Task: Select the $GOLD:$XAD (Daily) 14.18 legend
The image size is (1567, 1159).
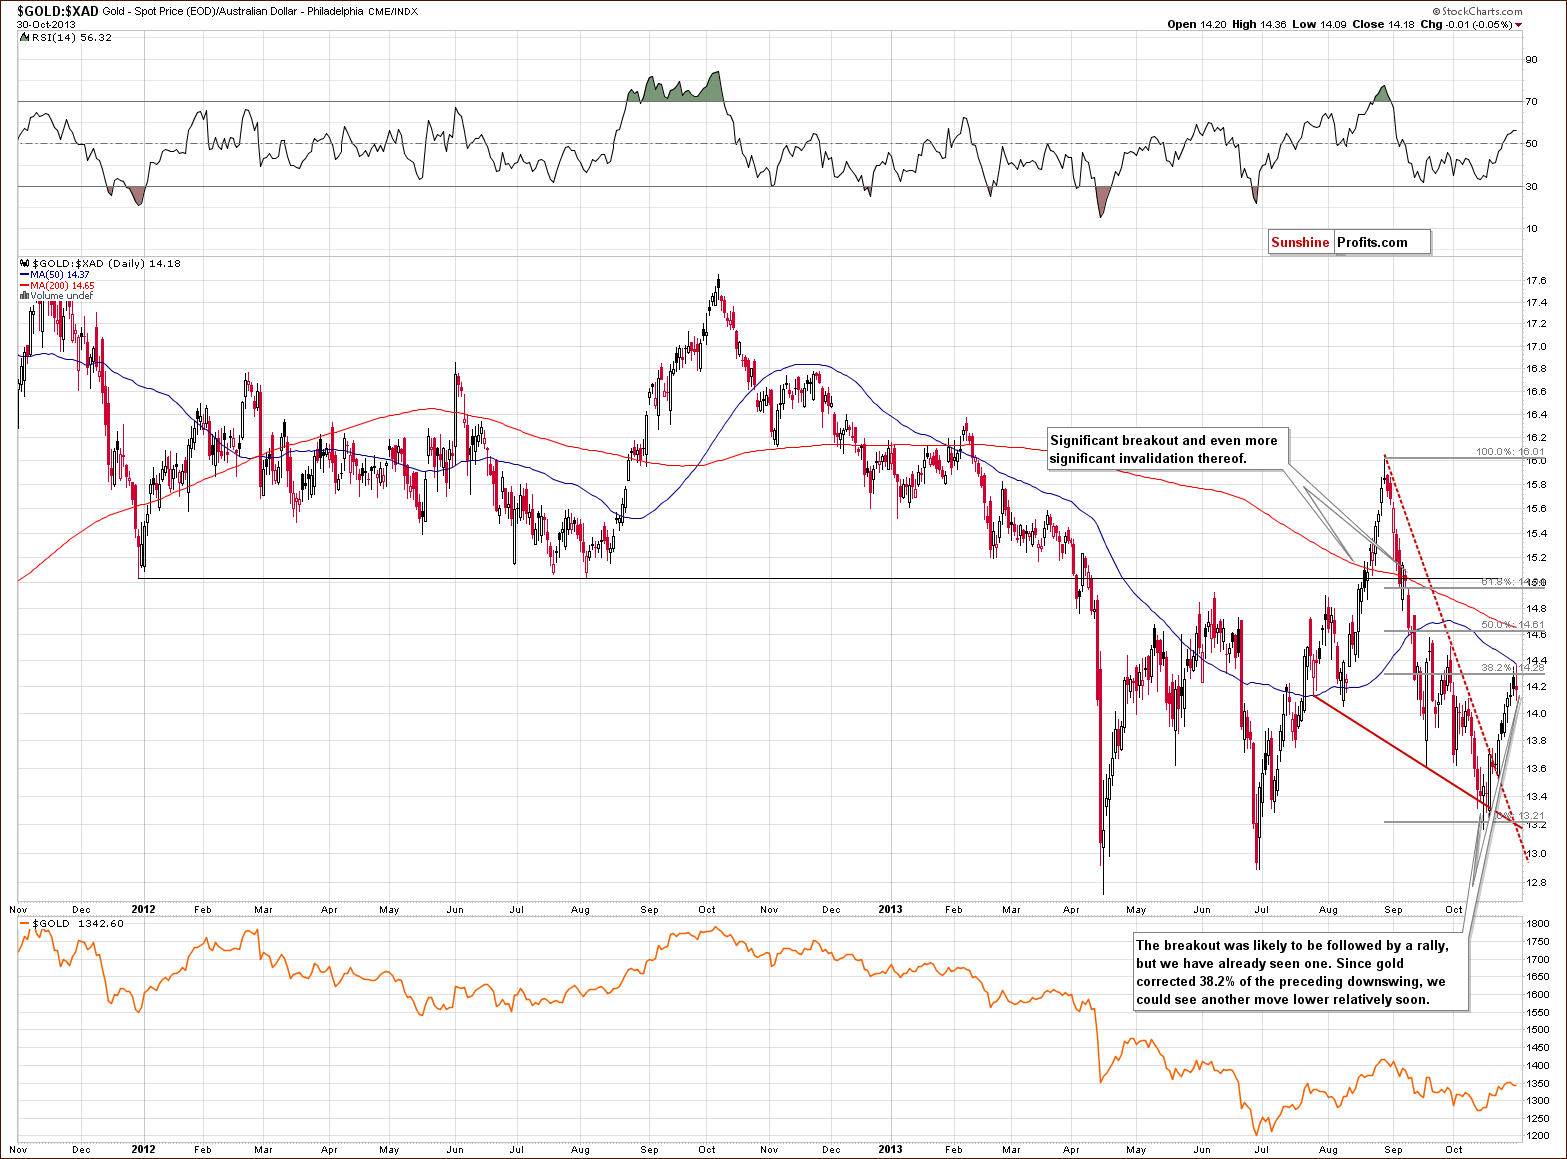Action: coord(107,264)
